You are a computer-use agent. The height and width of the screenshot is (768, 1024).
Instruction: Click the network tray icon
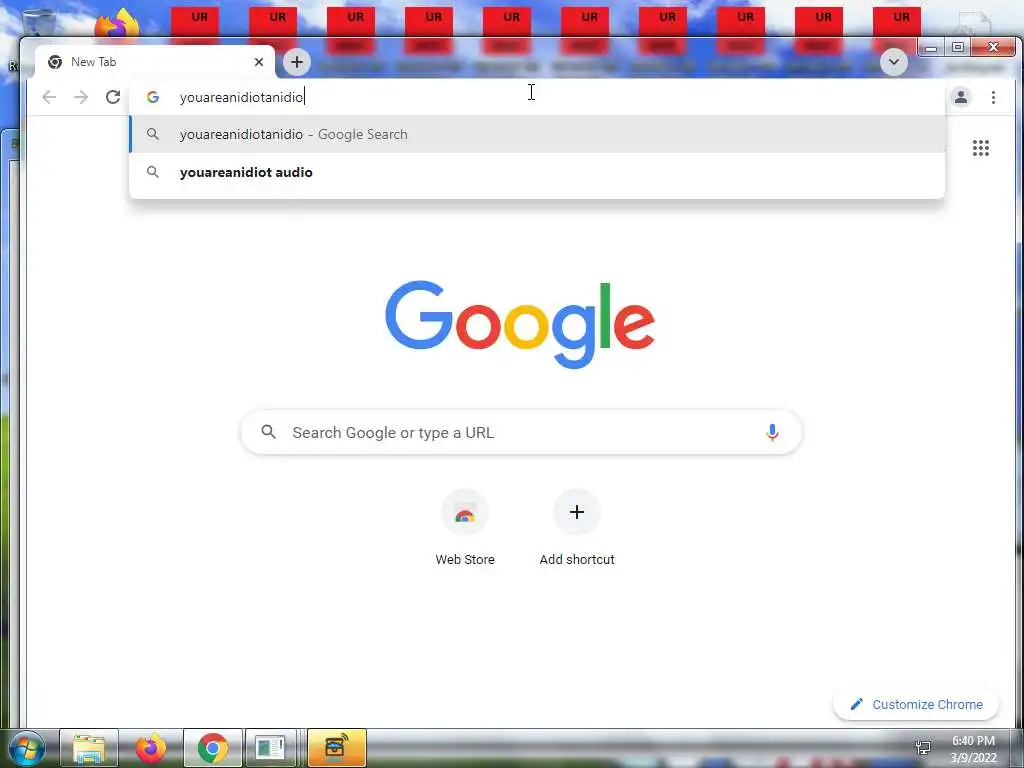[x=923, y=748]
